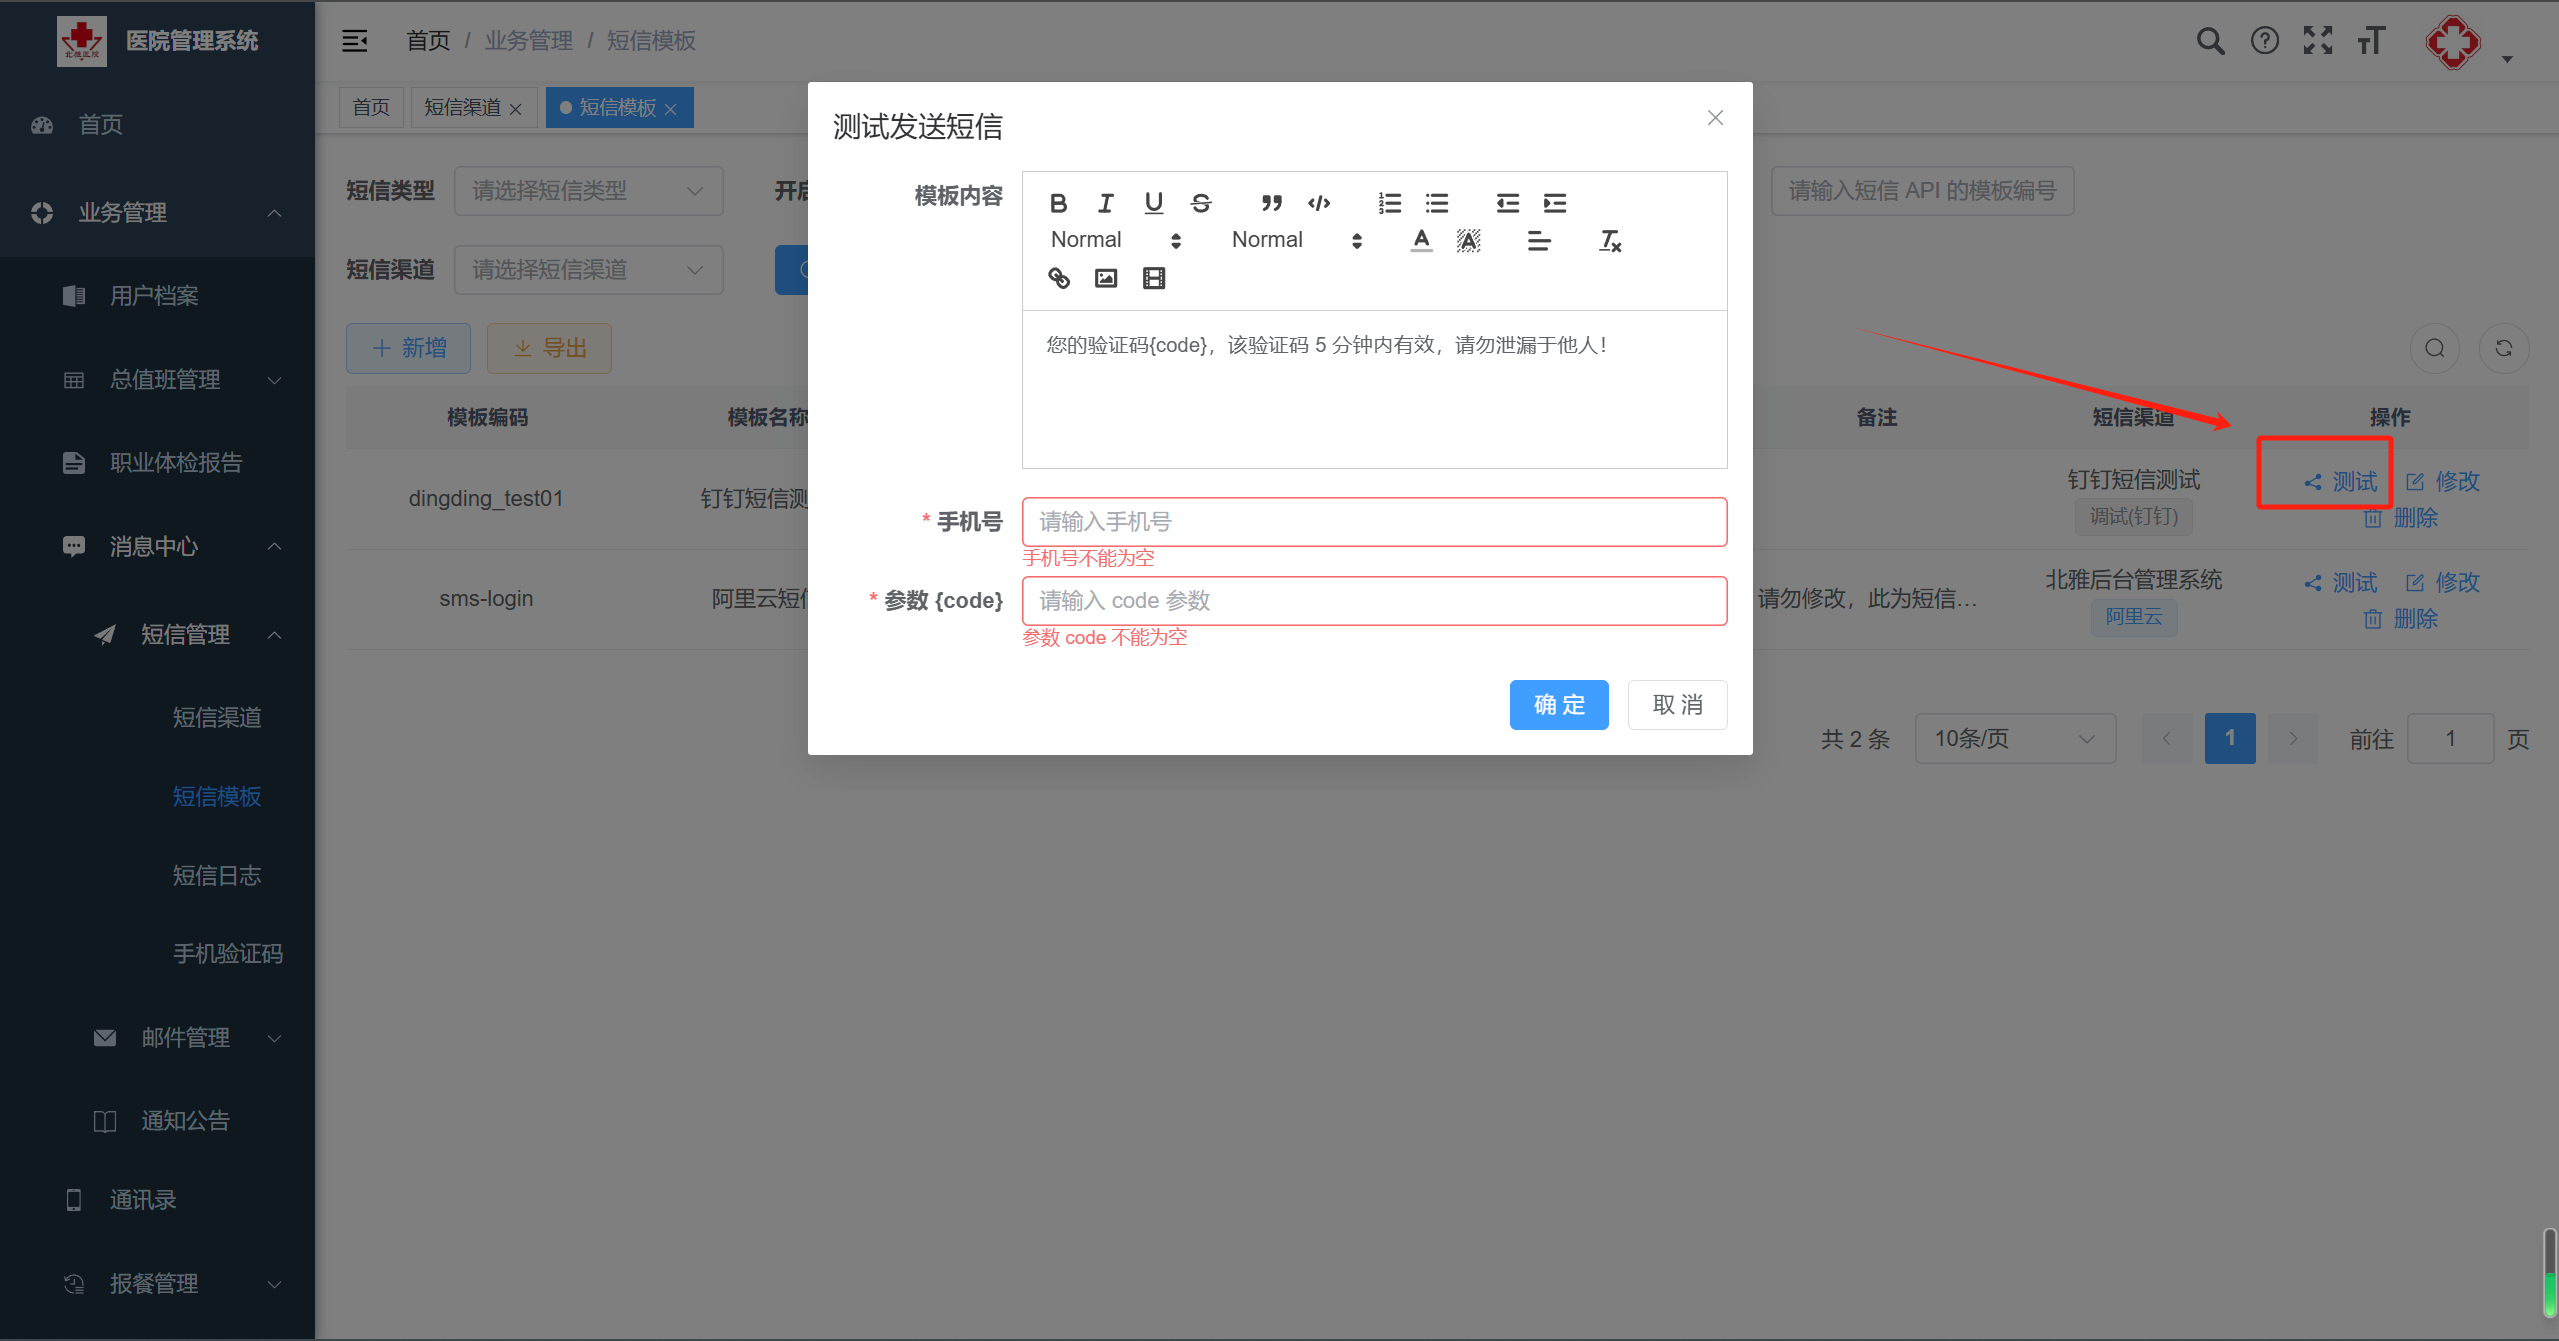The image size is (2559, 1341).
Task: Expand the 邮件管理 sidebar menu
Action: coord(186,1037)
